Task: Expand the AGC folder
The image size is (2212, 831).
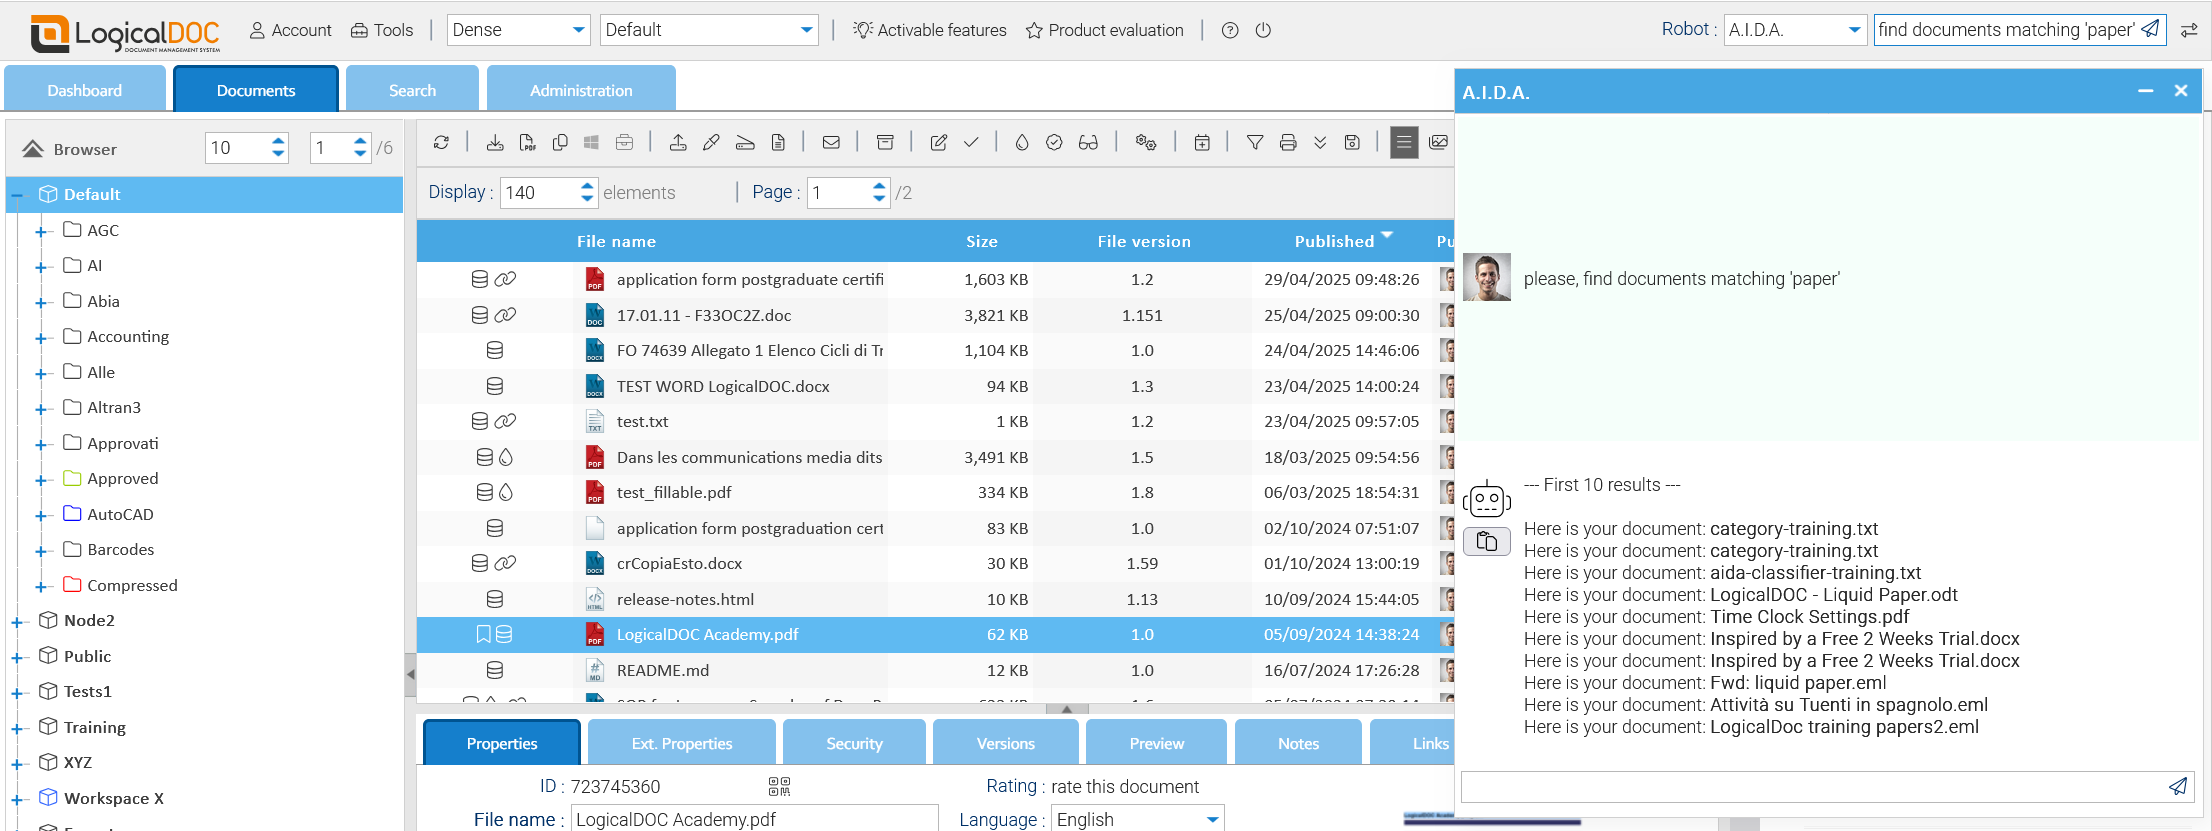Action: point(41,231)
